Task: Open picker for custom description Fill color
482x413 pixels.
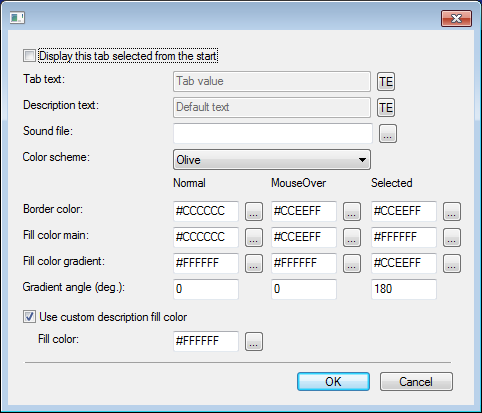Action: click(254, 341)
